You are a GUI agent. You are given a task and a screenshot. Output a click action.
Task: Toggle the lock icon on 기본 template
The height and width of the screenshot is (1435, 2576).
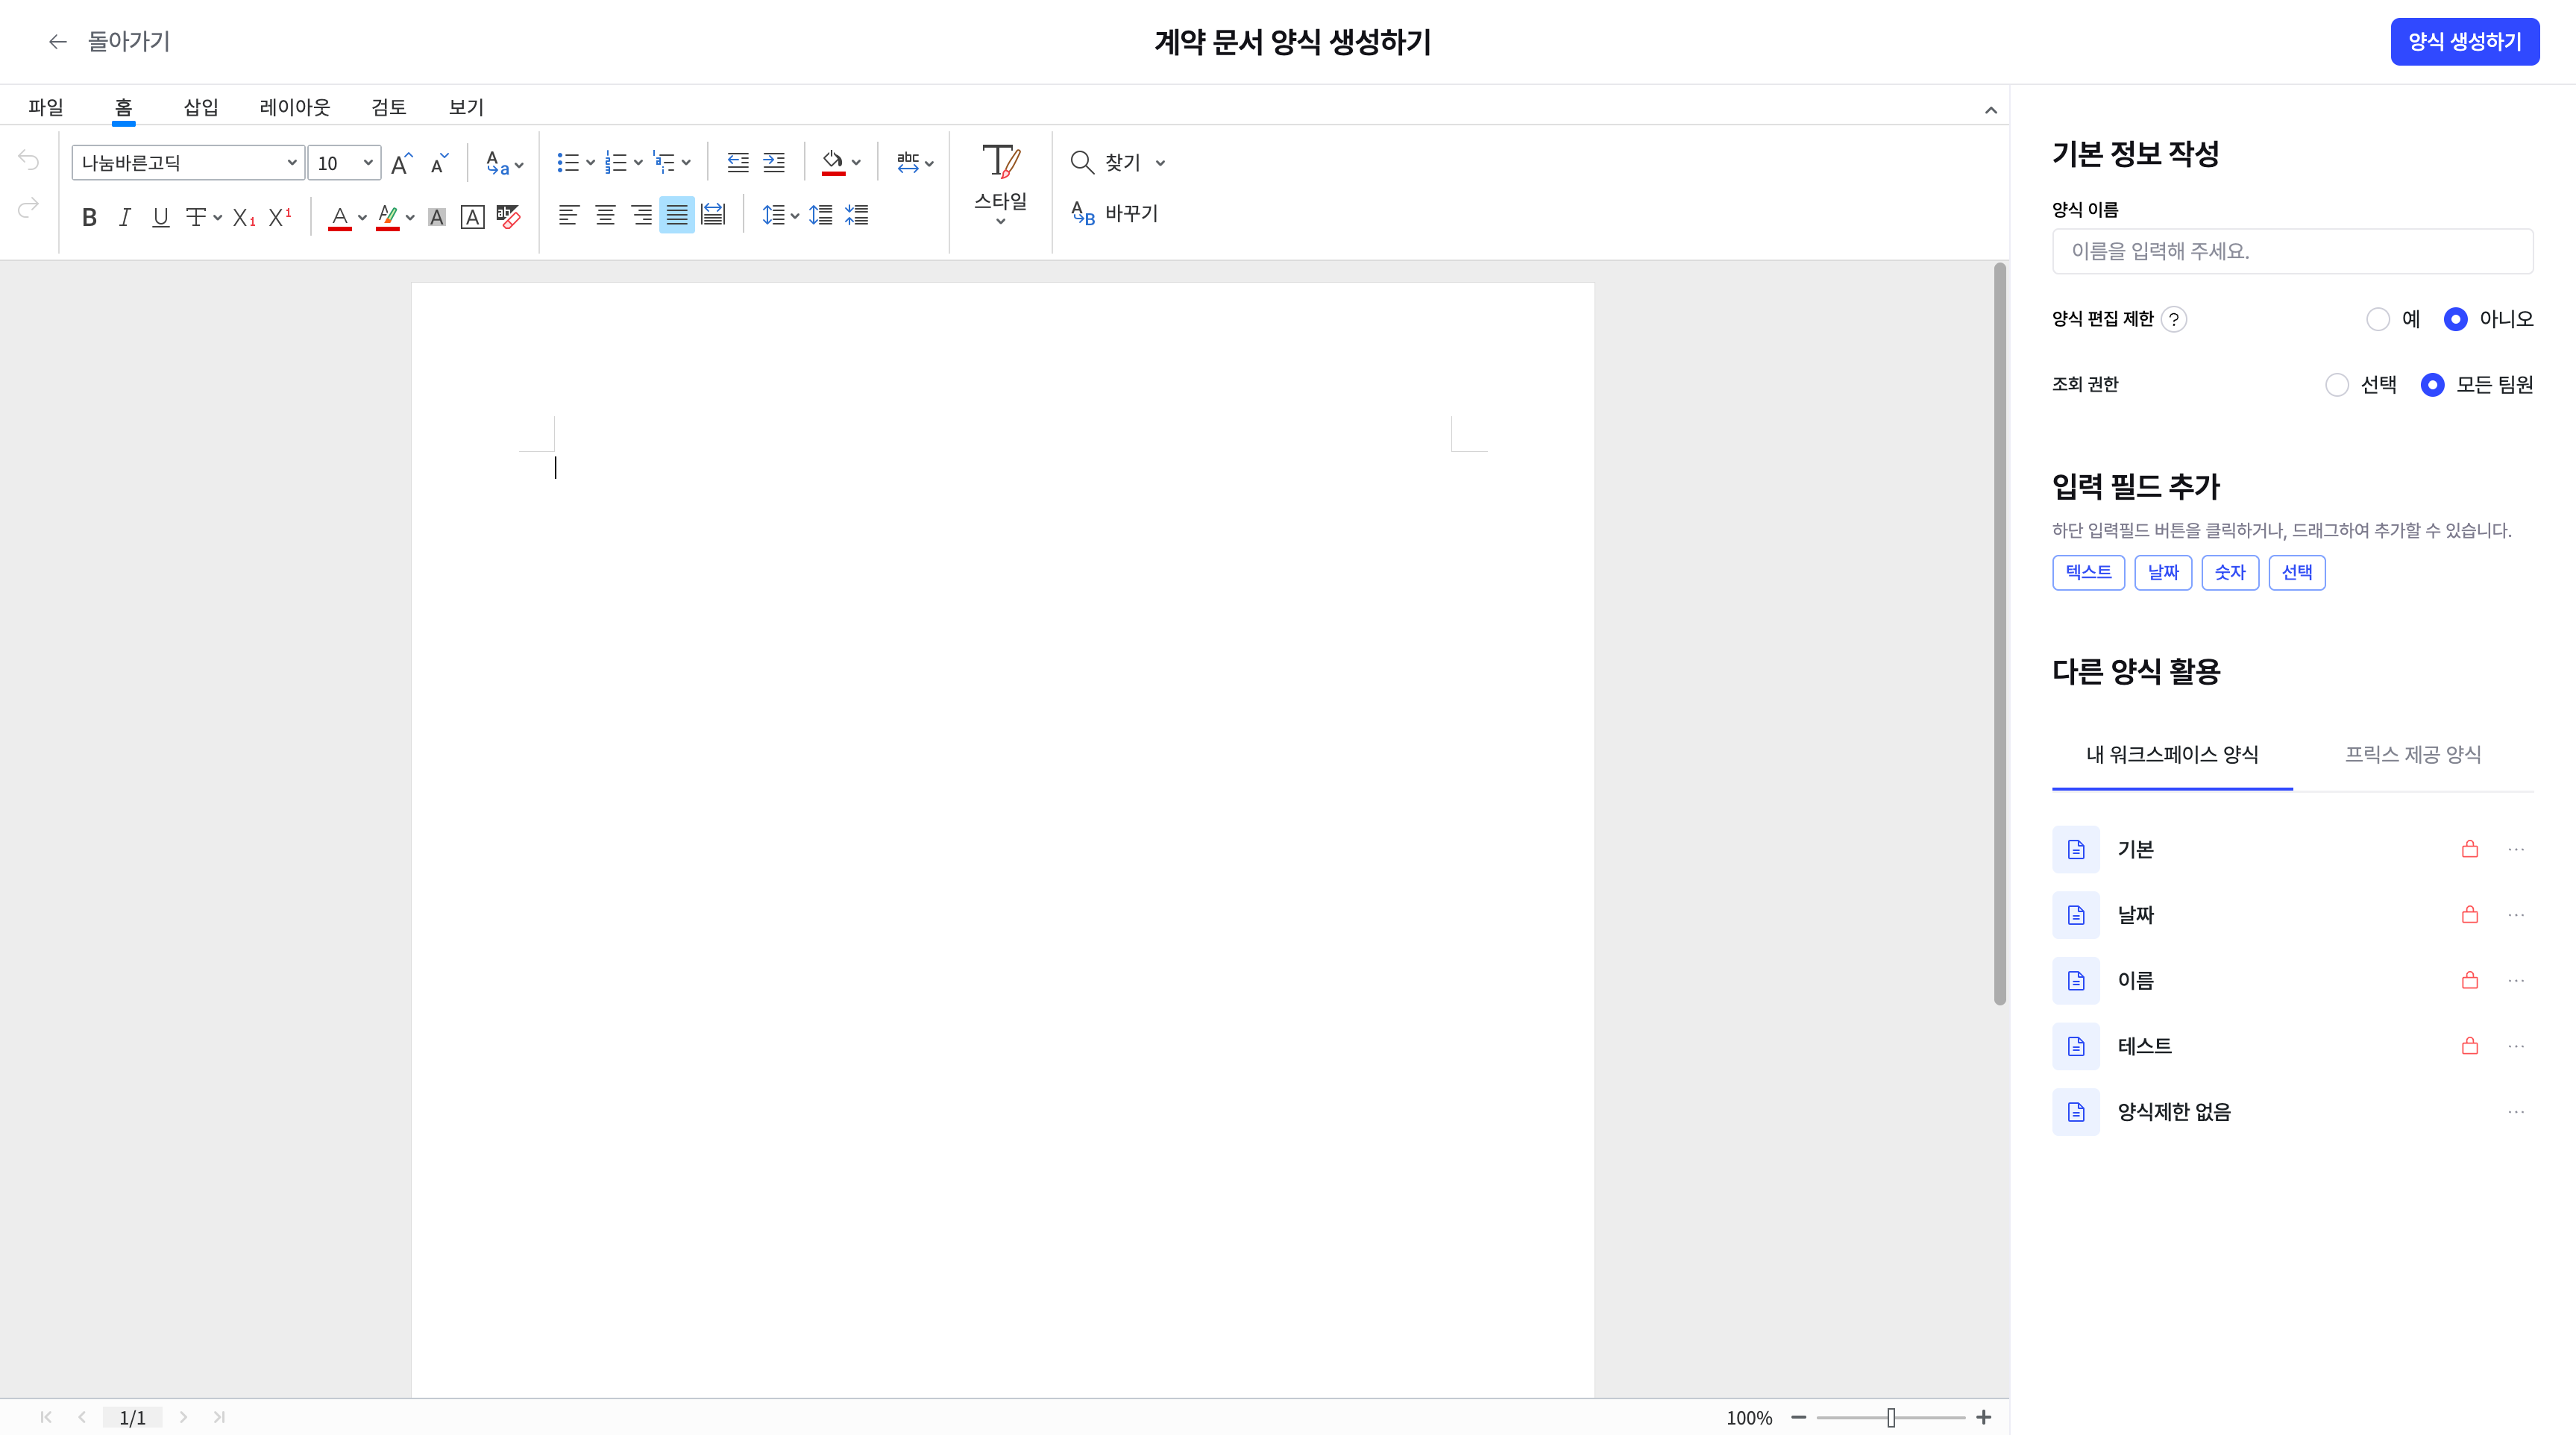point(2470,849)
